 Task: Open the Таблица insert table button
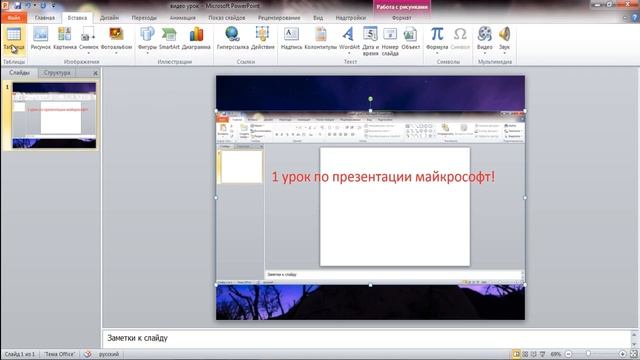(13, 40)
